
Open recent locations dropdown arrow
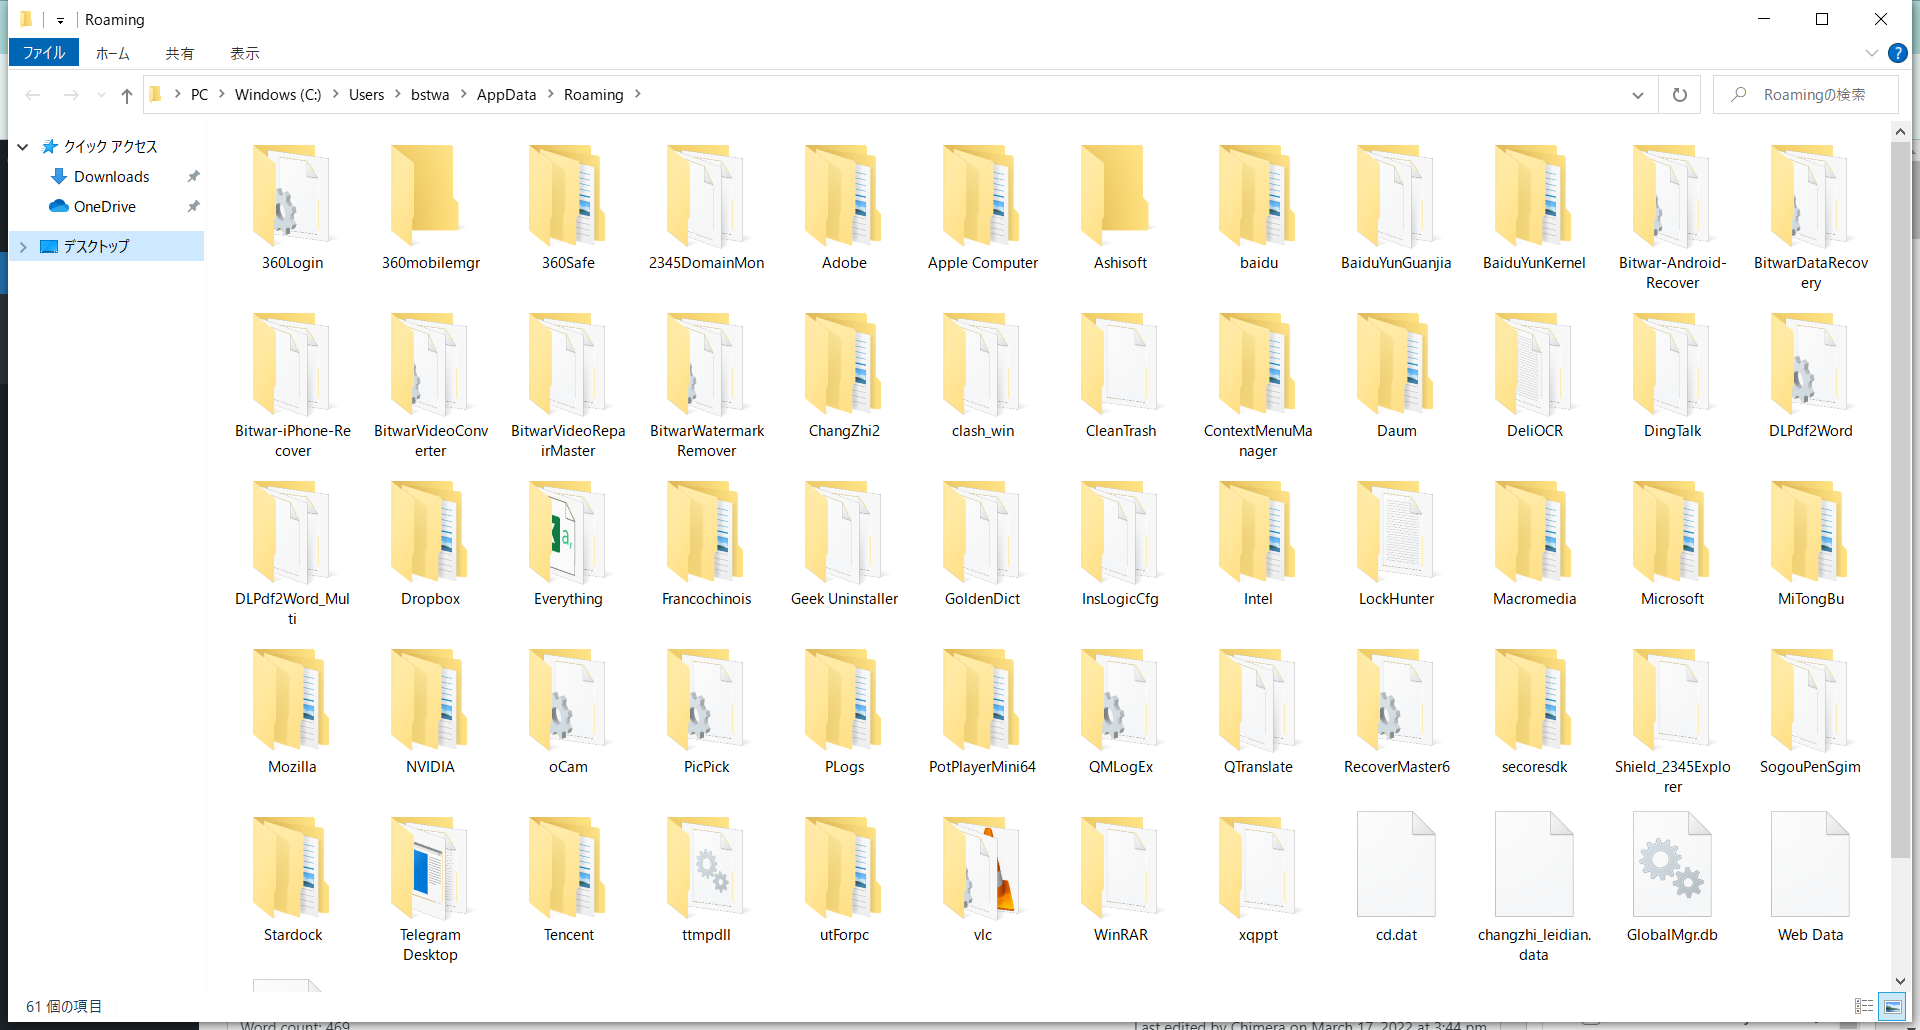101,95
